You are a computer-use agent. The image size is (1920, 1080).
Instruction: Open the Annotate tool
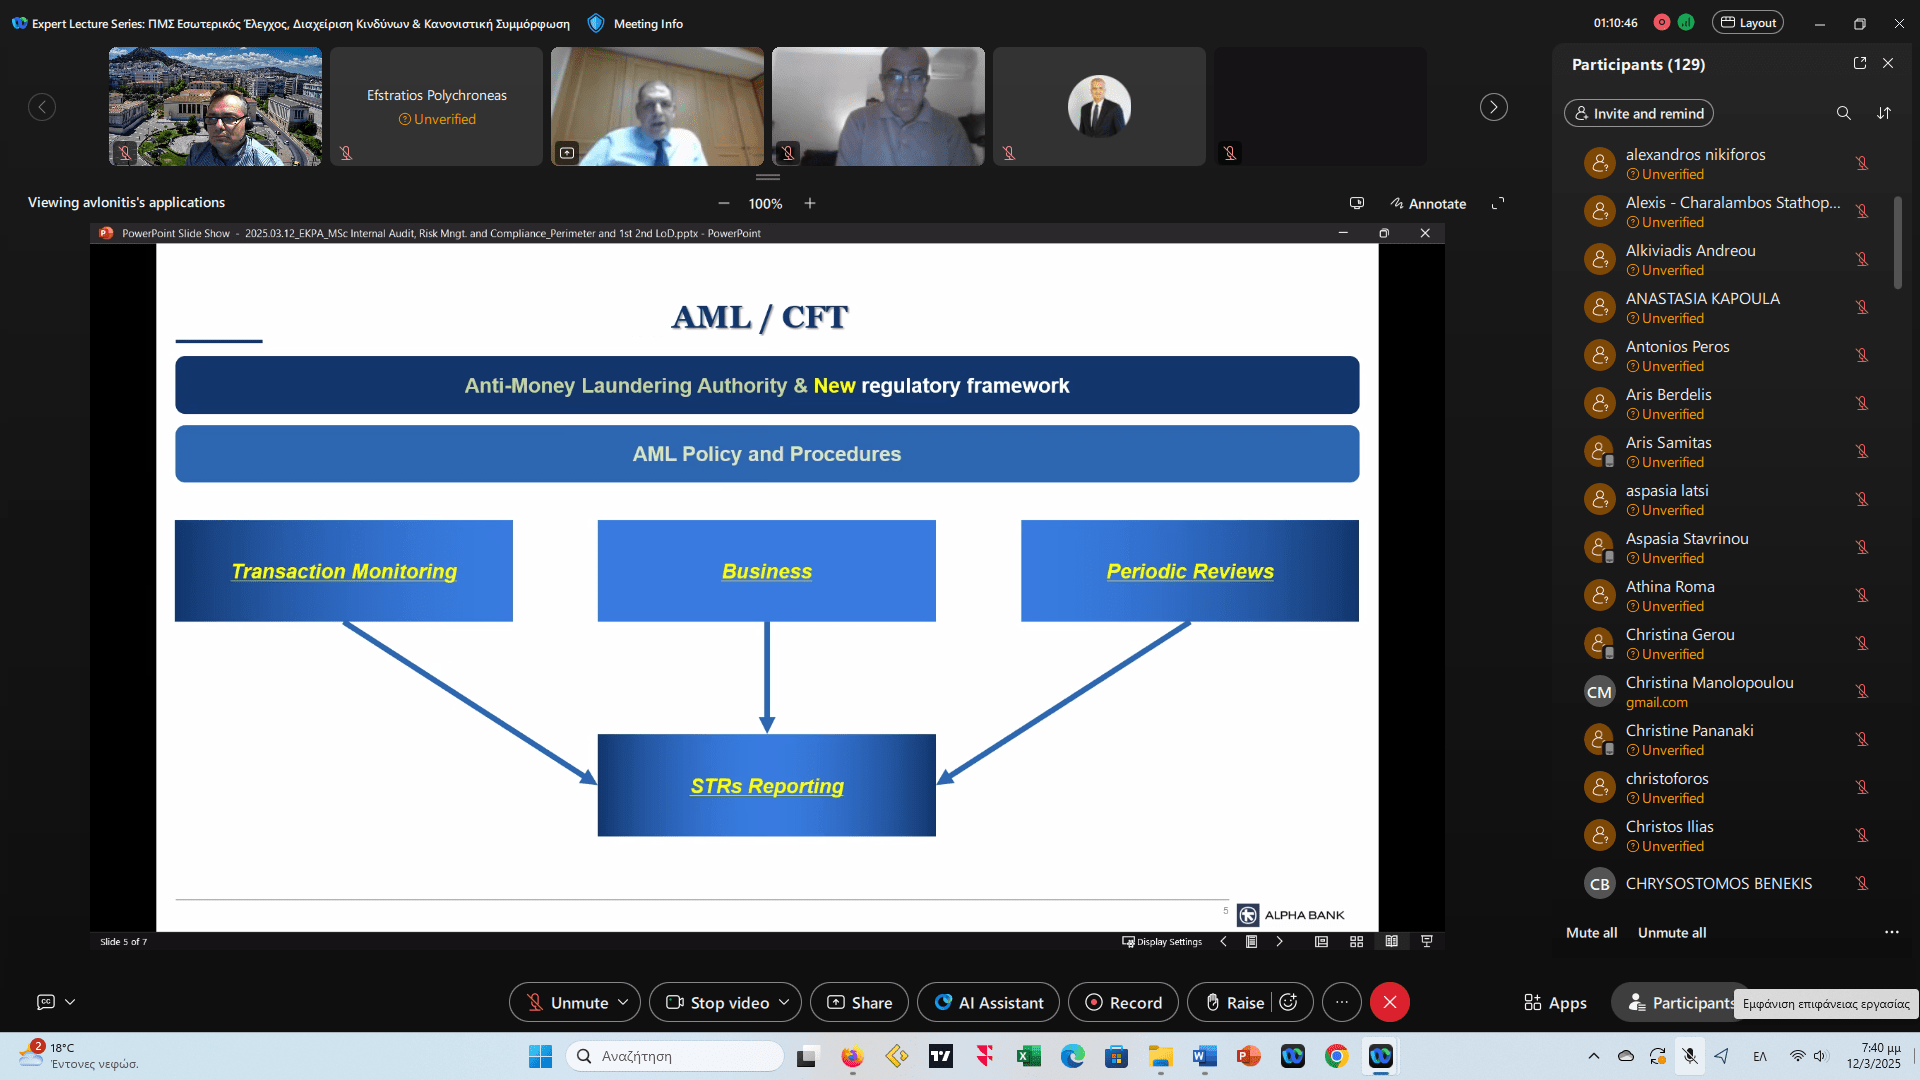click(x=1428, y=203)
